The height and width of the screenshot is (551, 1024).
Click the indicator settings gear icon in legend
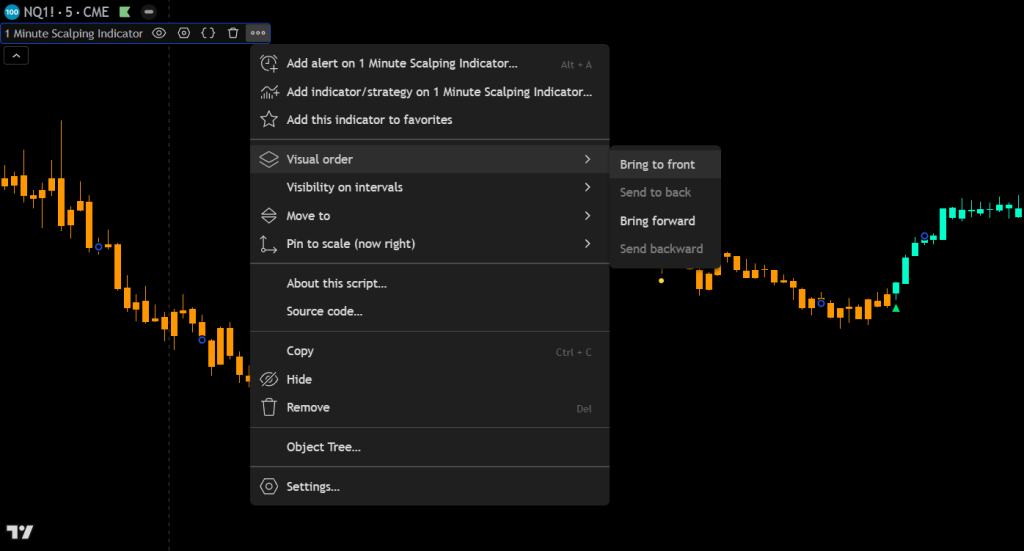(184, 33)
